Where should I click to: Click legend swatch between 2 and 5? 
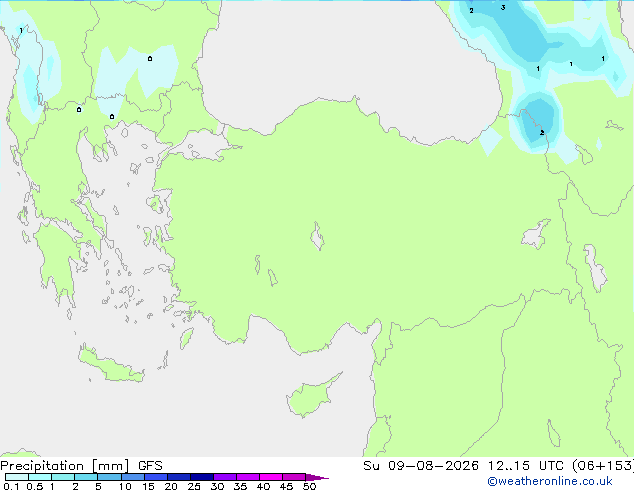pyautogui.click(x=86, y=477)
